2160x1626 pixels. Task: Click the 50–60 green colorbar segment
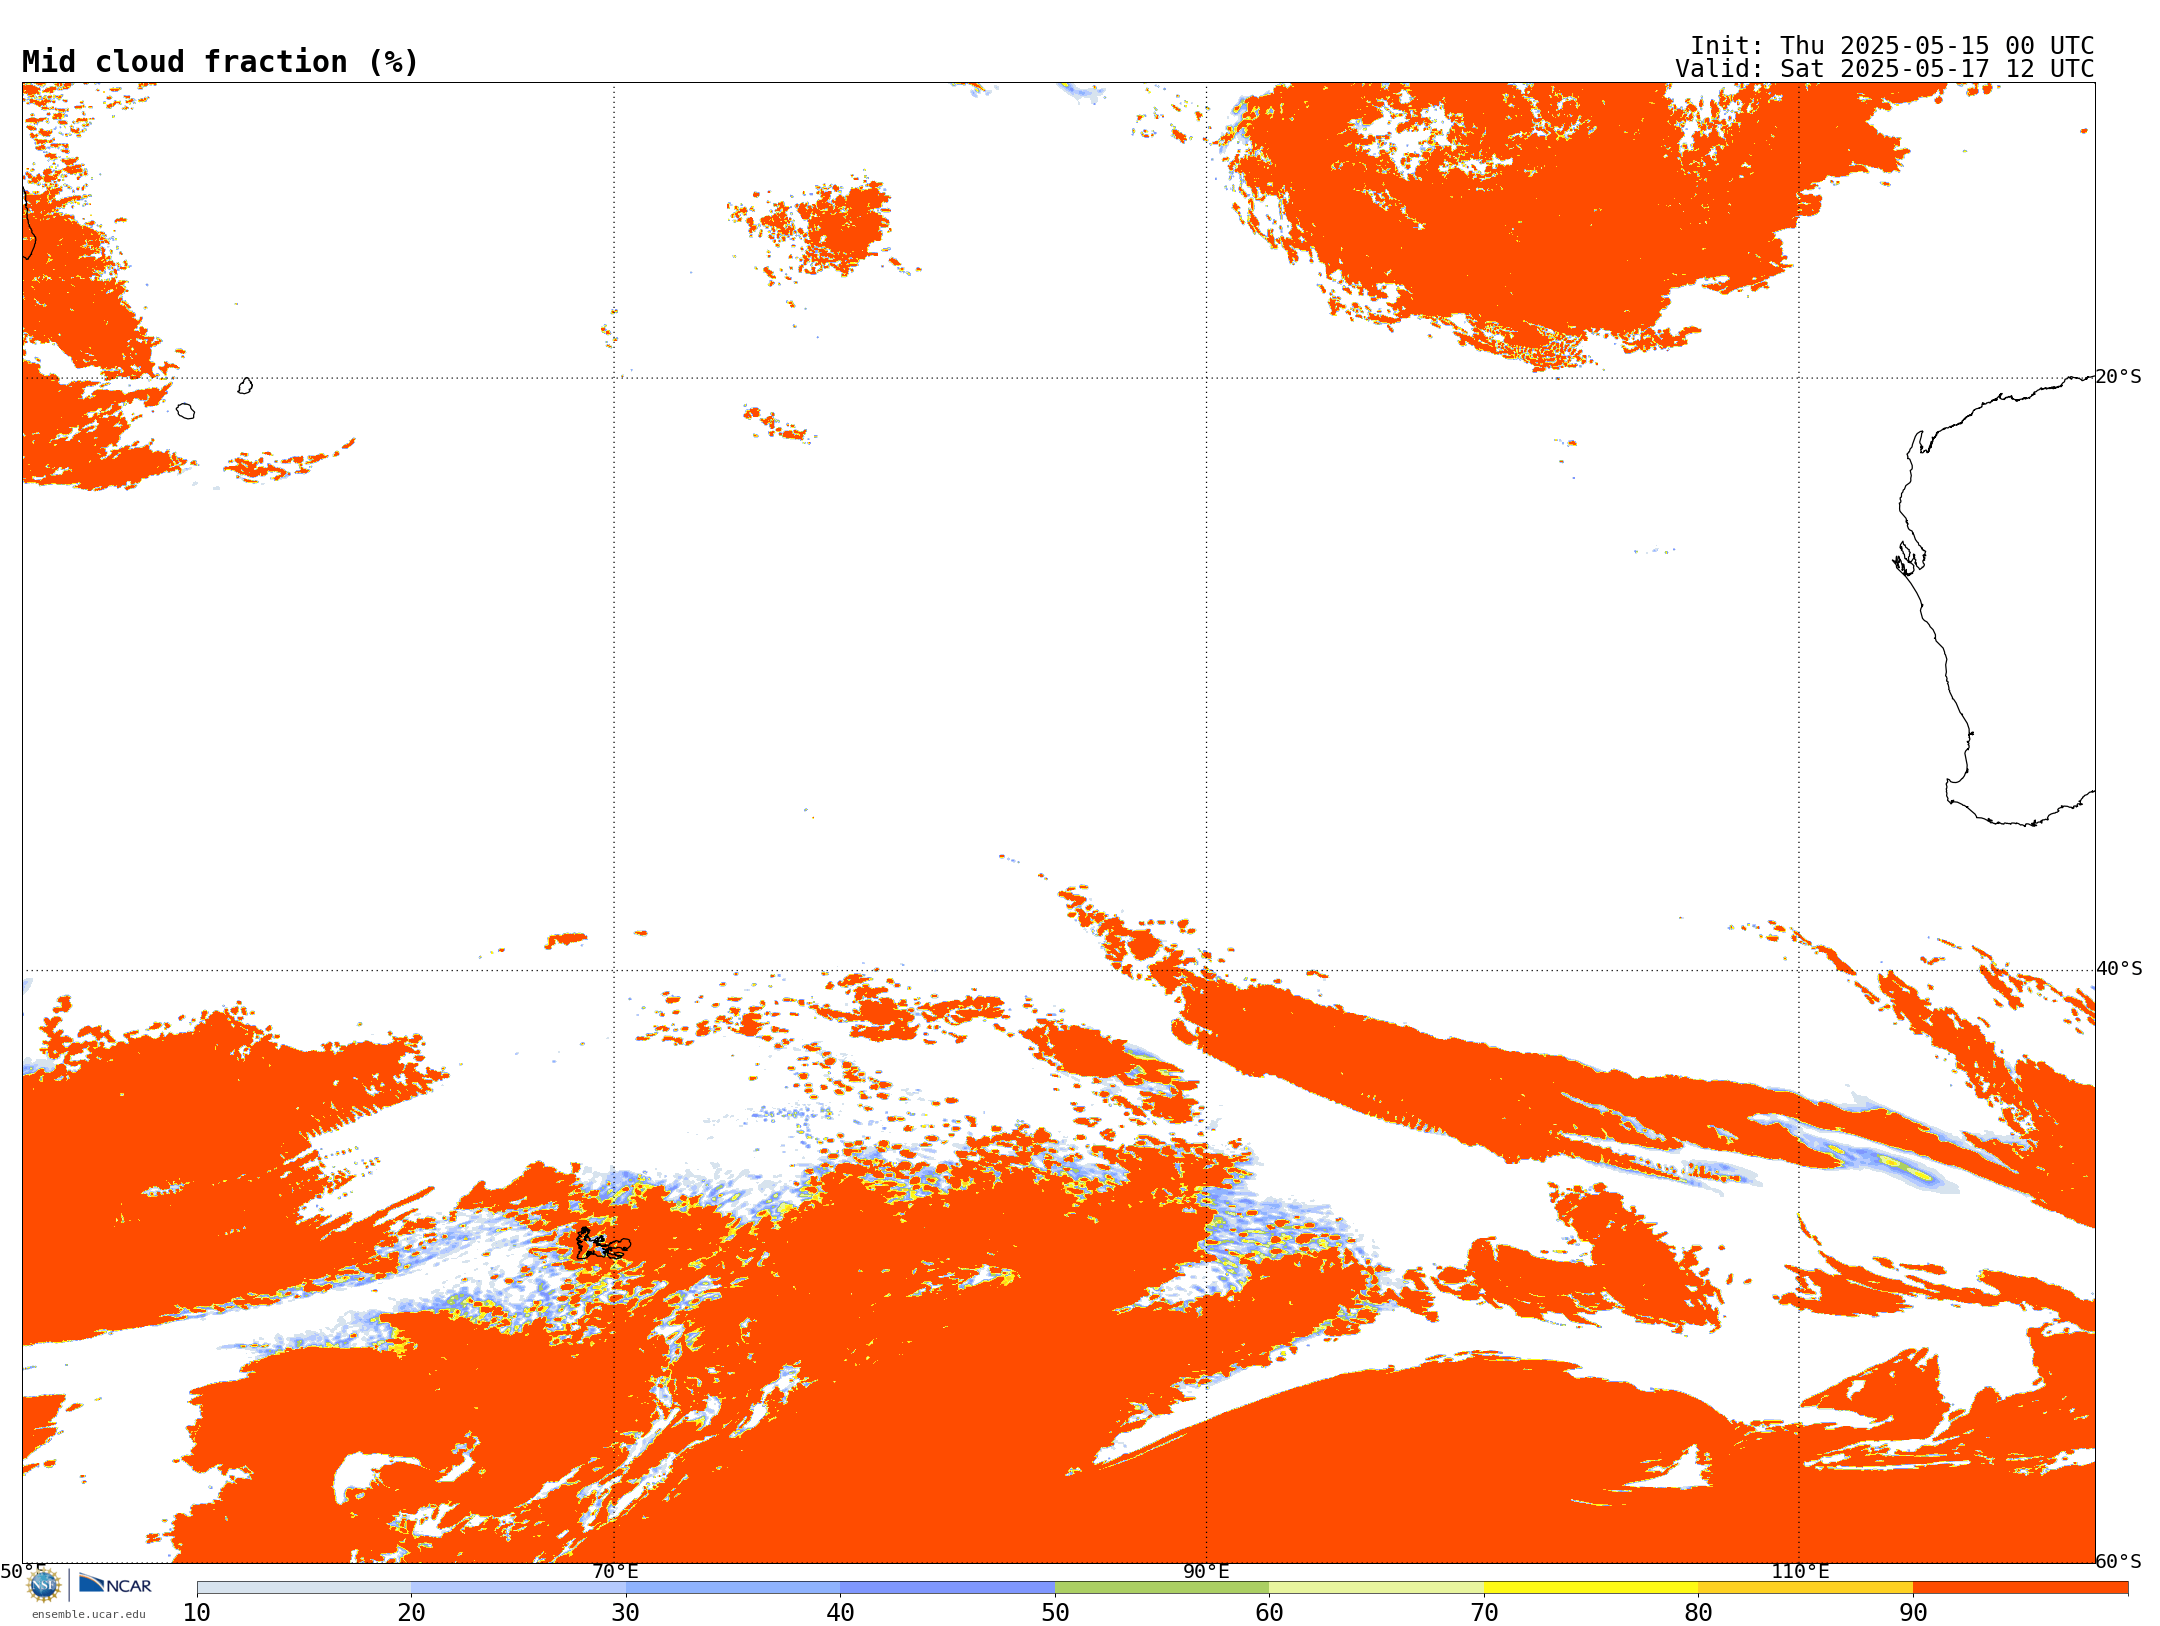pyautogui.click(x=1162, y=1588)
